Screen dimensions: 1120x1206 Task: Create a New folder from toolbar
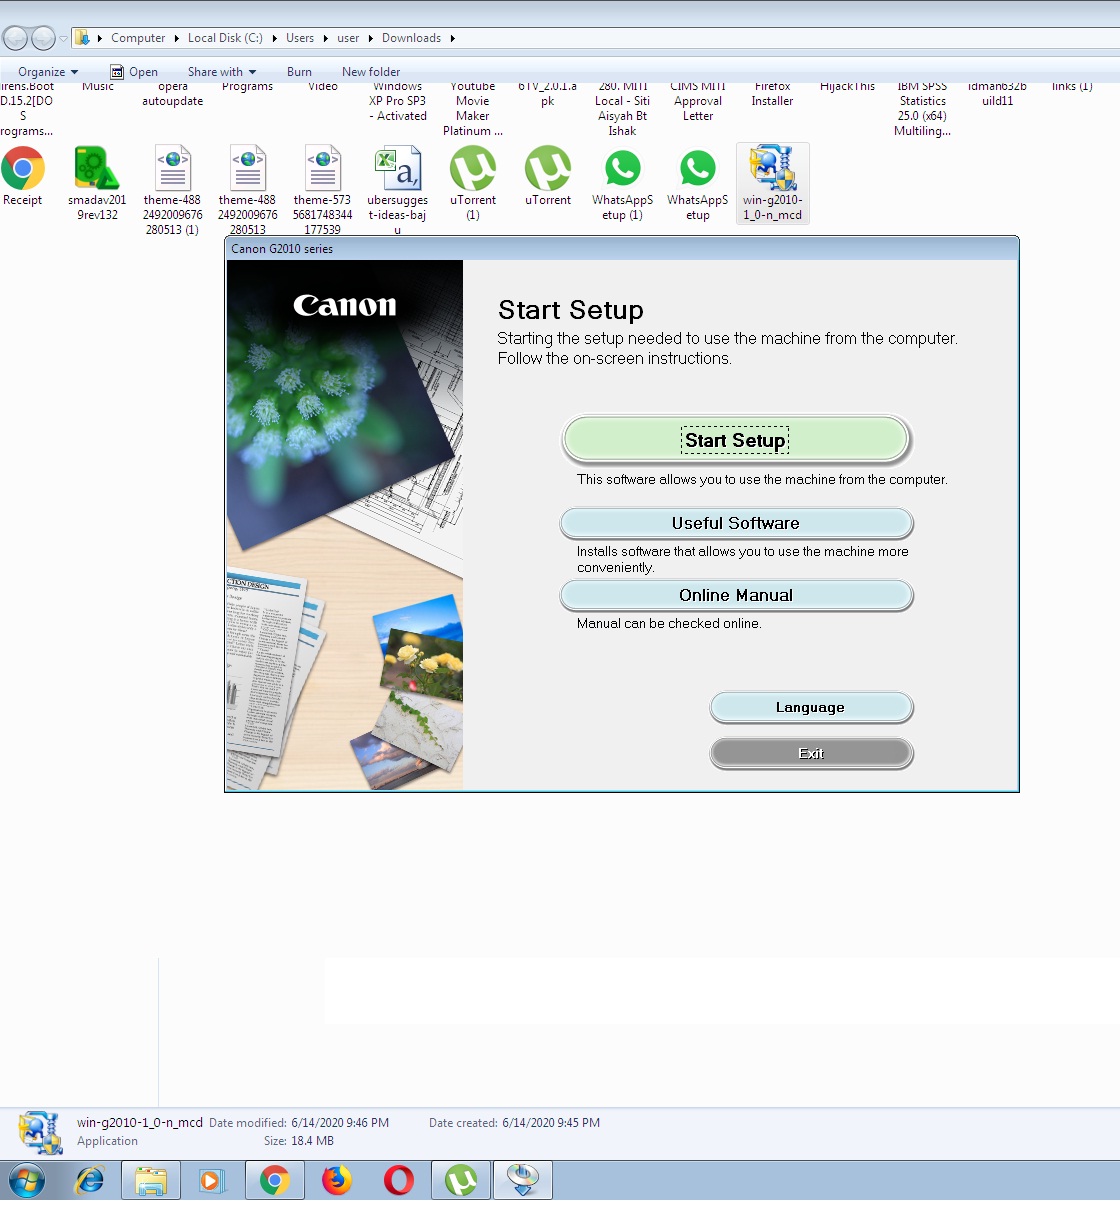click(371, 72)
